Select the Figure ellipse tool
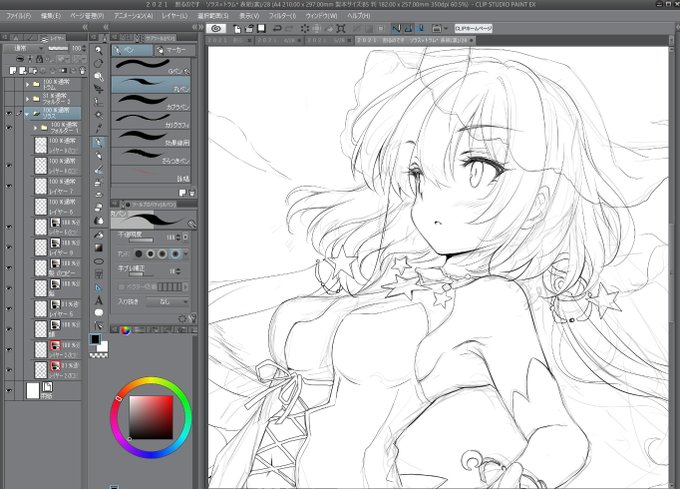The height and width of the screenshot is (489, 680). pos(99,261)
